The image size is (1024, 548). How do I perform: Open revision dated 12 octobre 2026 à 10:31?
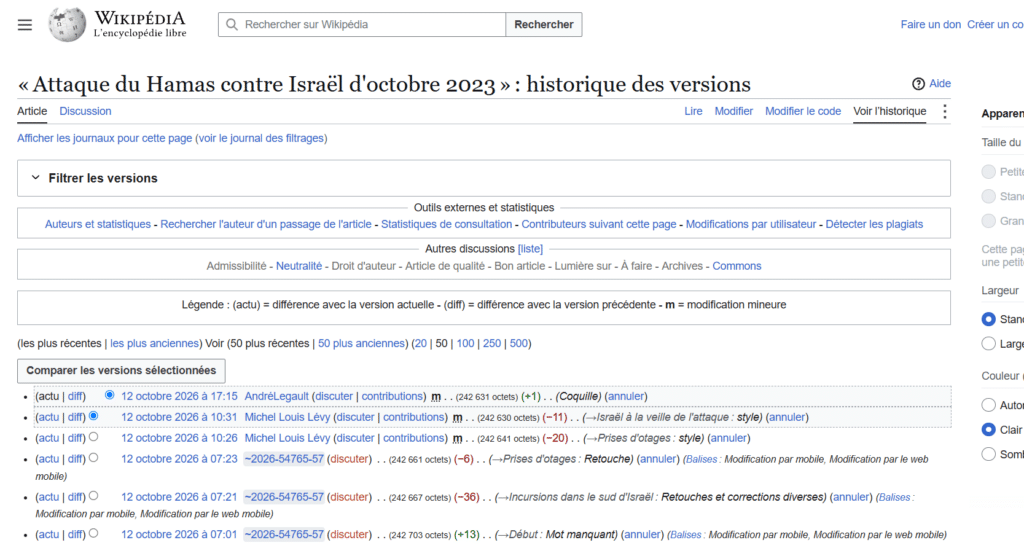pyautogui.click(x=179, y=417)
